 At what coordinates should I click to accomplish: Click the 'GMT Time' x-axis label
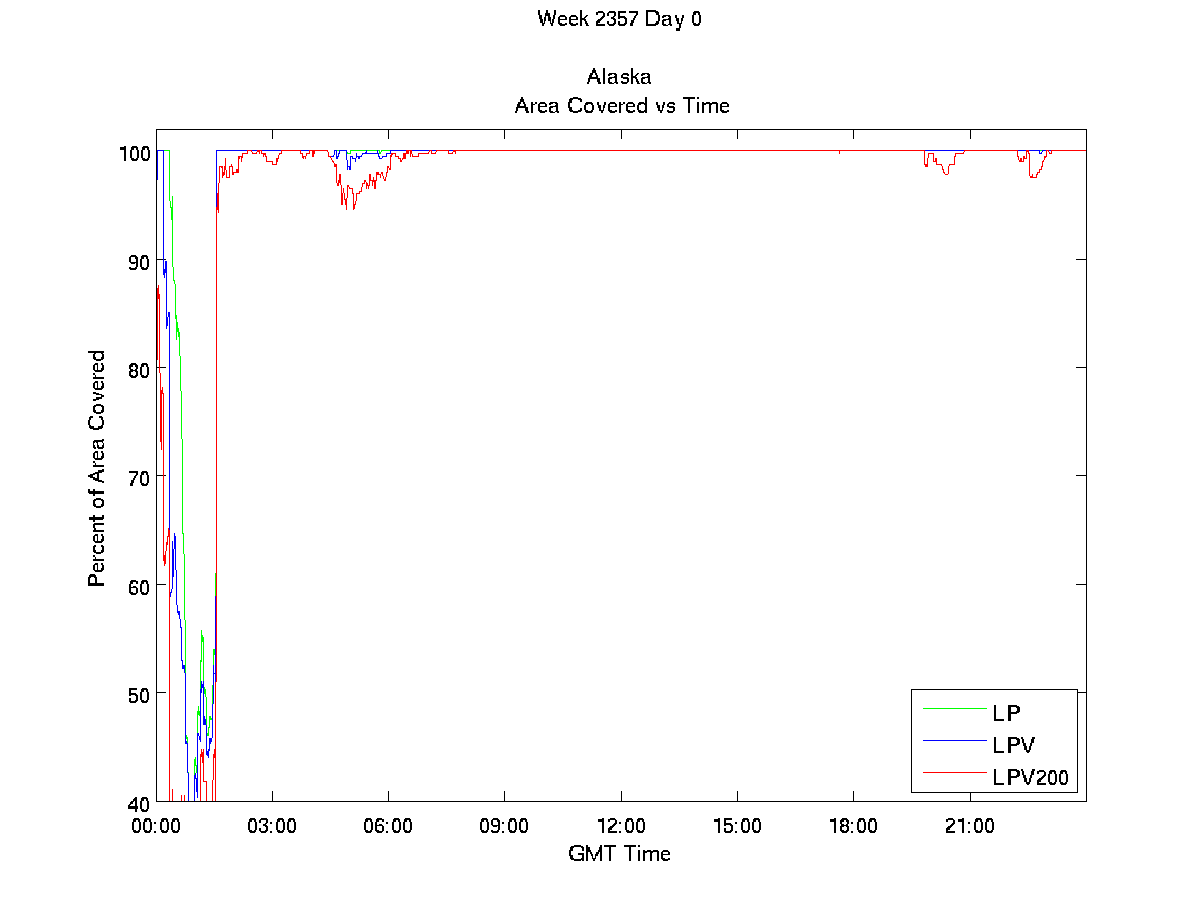619,853
